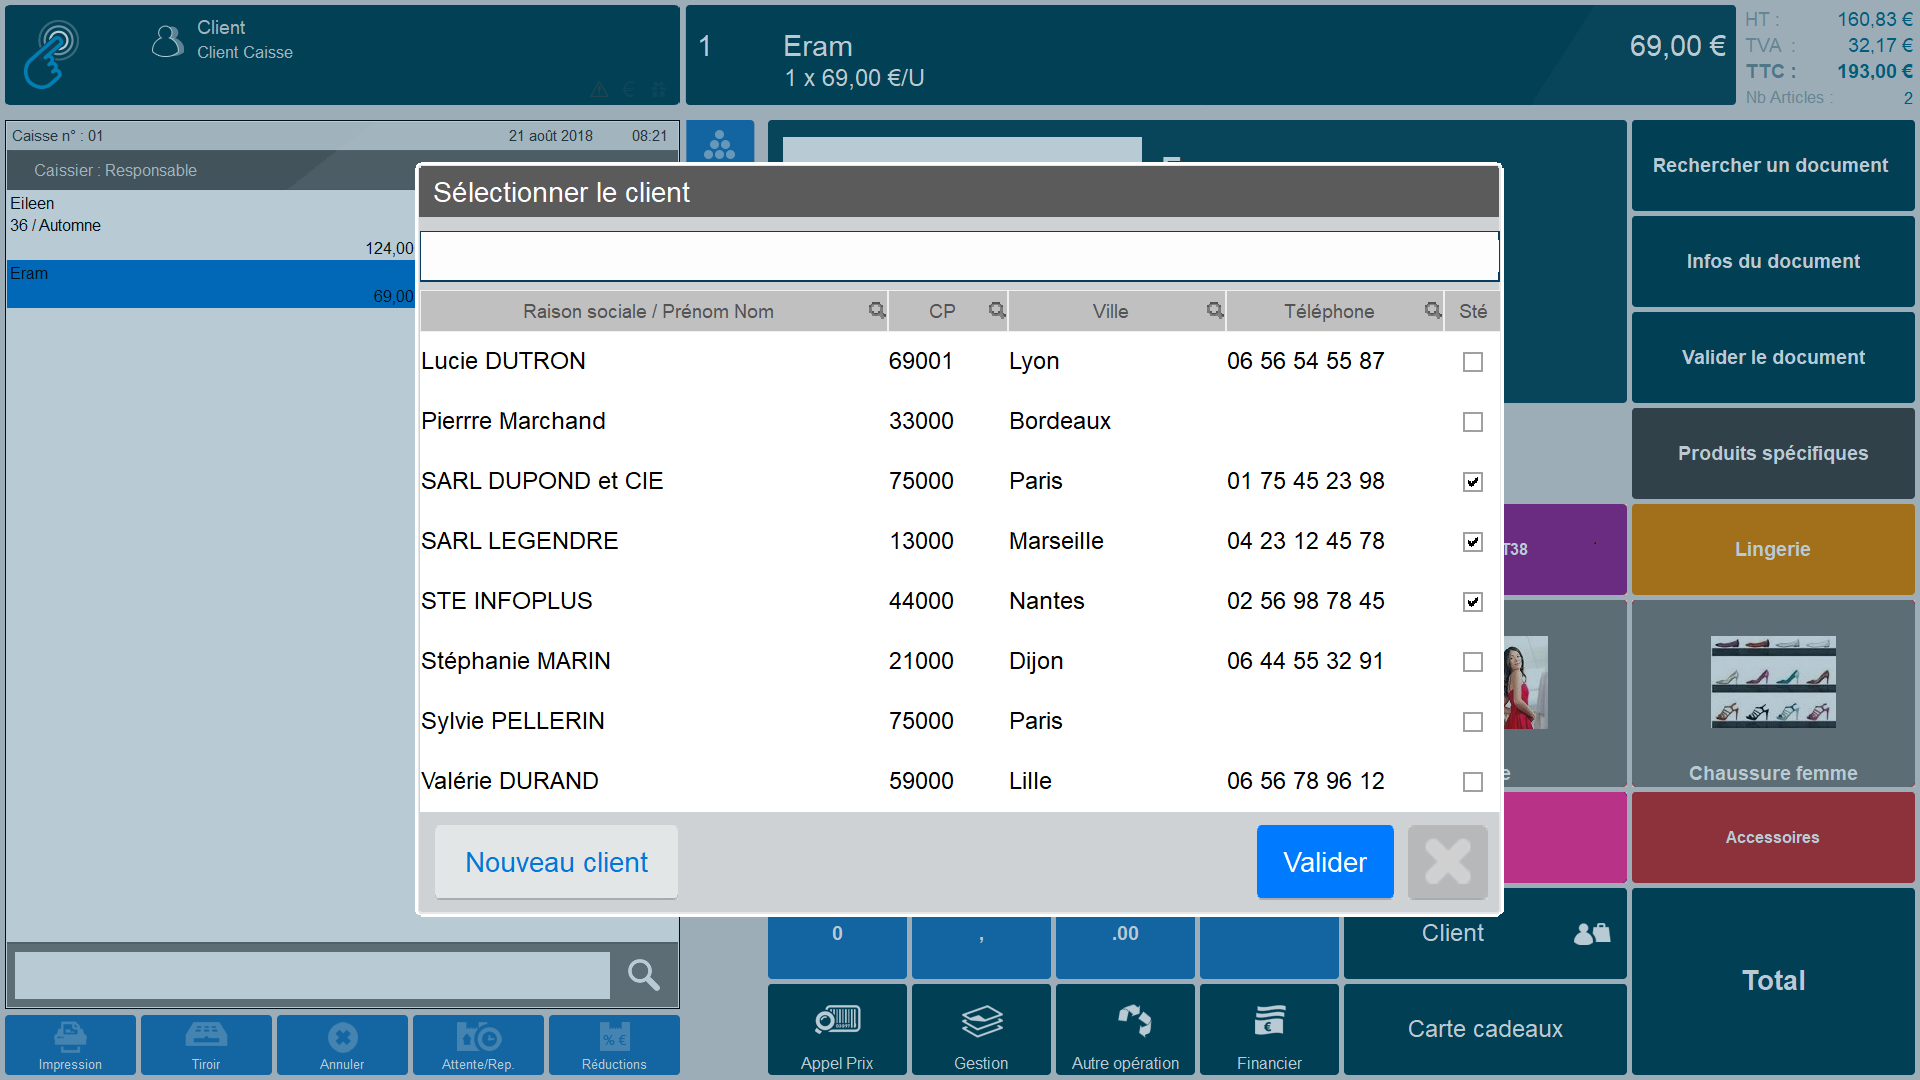Select client row STE INFOPLUS
The image size is (1920, 1080).
coord(959,602)
